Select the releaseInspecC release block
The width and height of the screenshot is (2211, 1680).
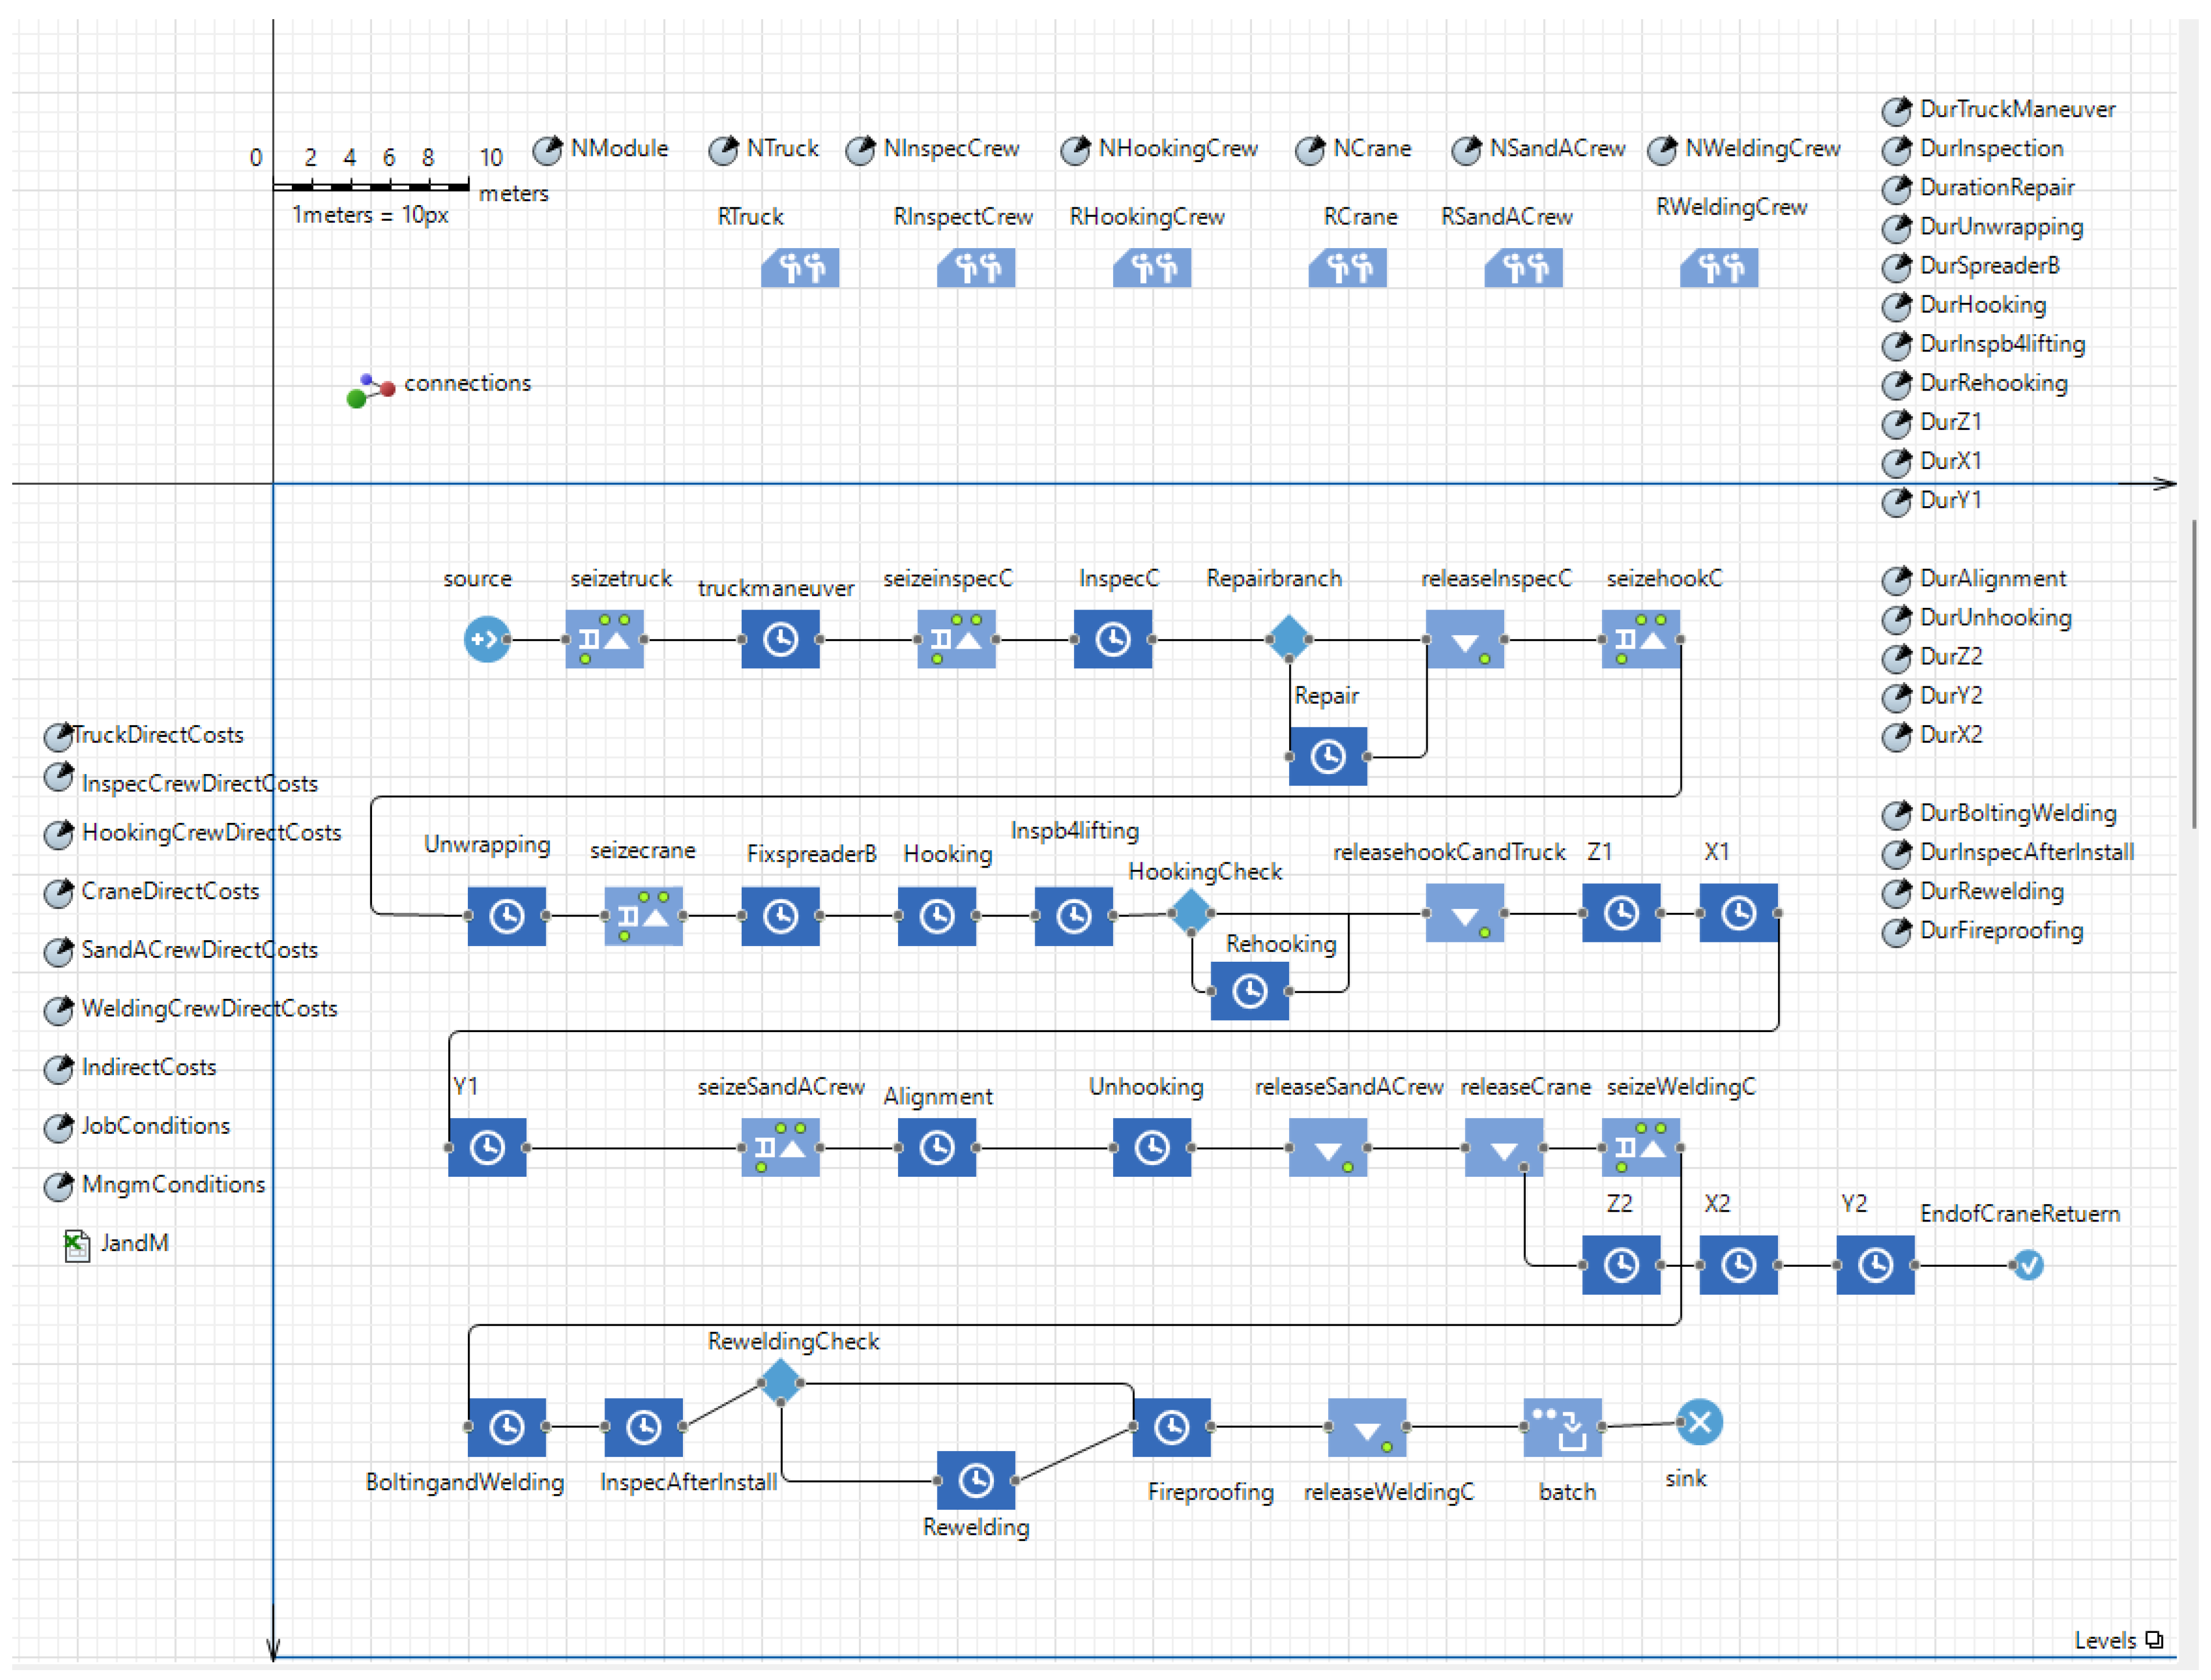tap(1464, 639)
